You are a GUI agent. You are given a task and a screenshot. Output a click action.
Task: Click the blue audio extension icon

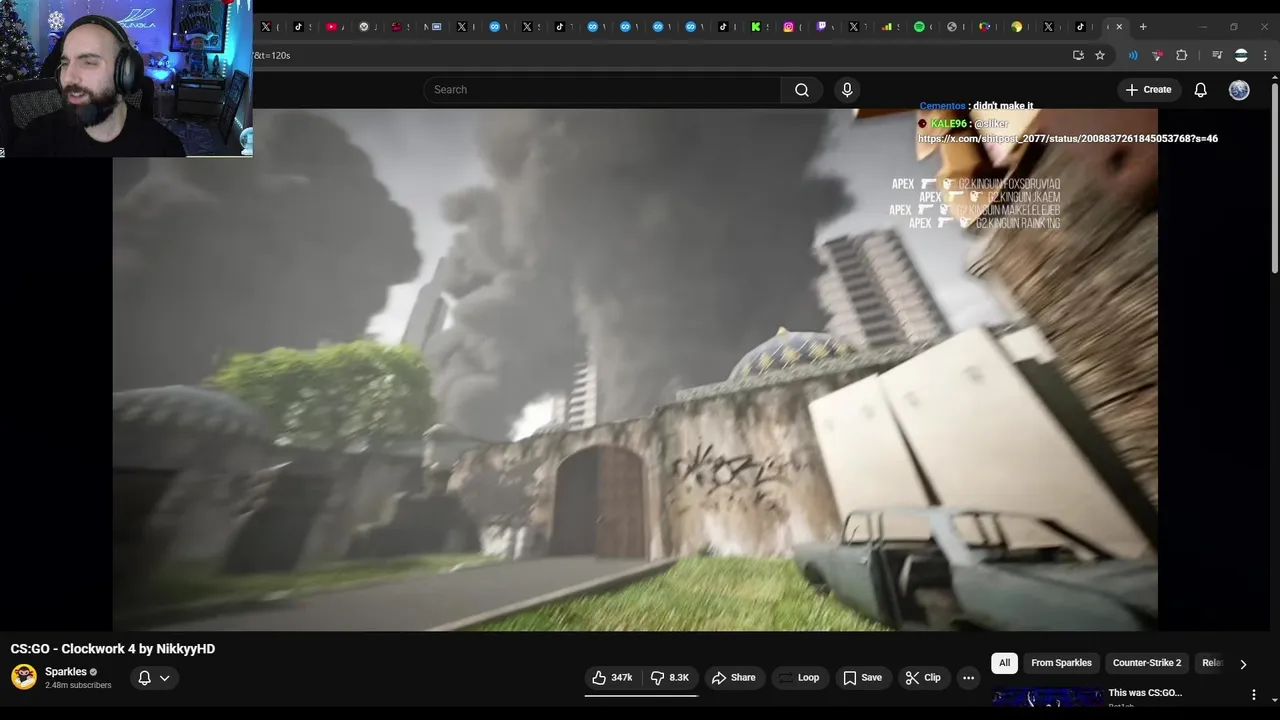tap(1133, 55)
